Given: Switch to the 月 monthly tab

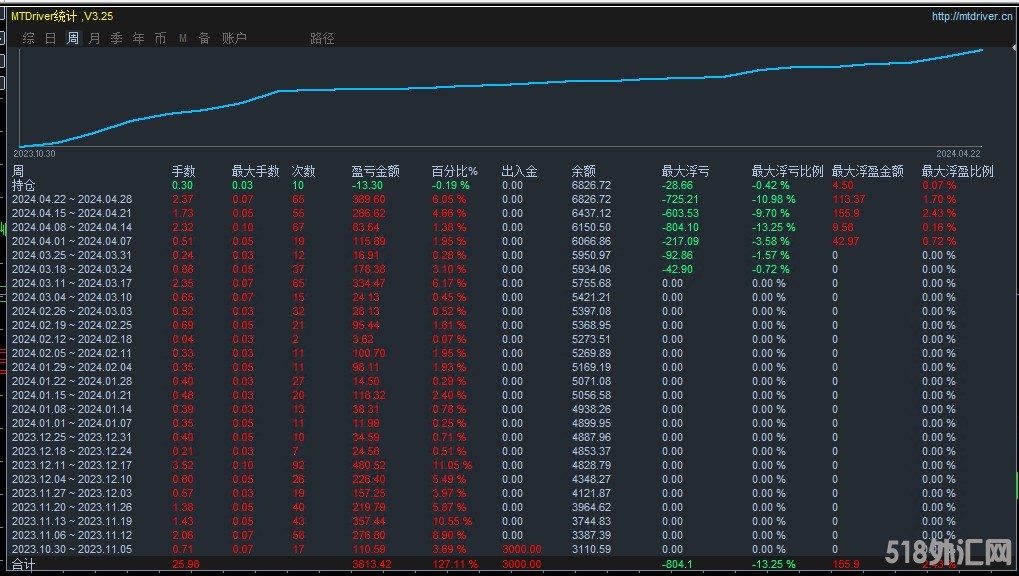Looking at the screenshot, I should pos(95,38).
